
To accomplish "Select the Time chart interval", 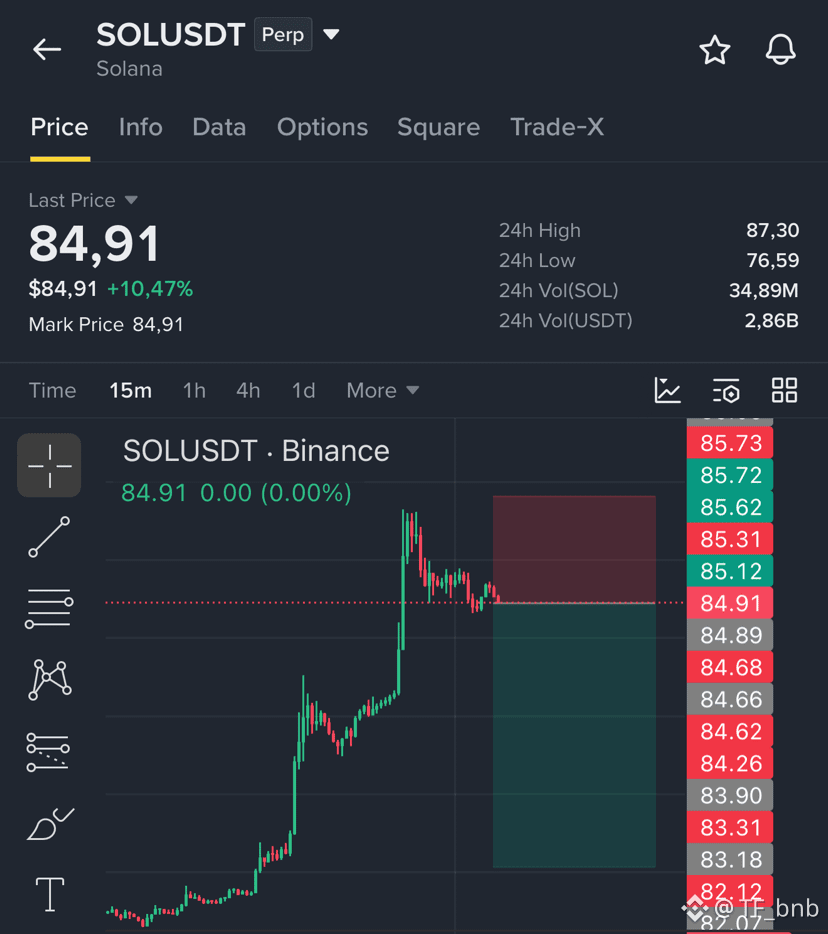I will pyautogui.click(x=52, y=391).
